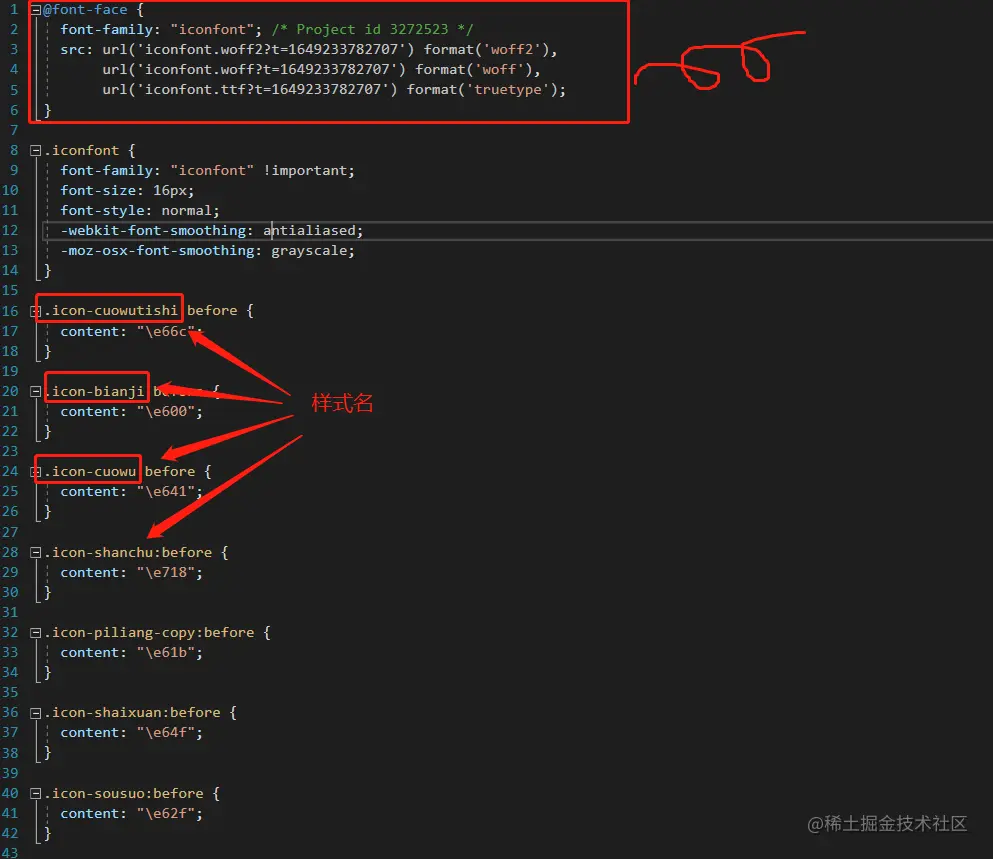Click the "\e66c" content value
This screenshot has height=859, width=993.
pos(165,331)
